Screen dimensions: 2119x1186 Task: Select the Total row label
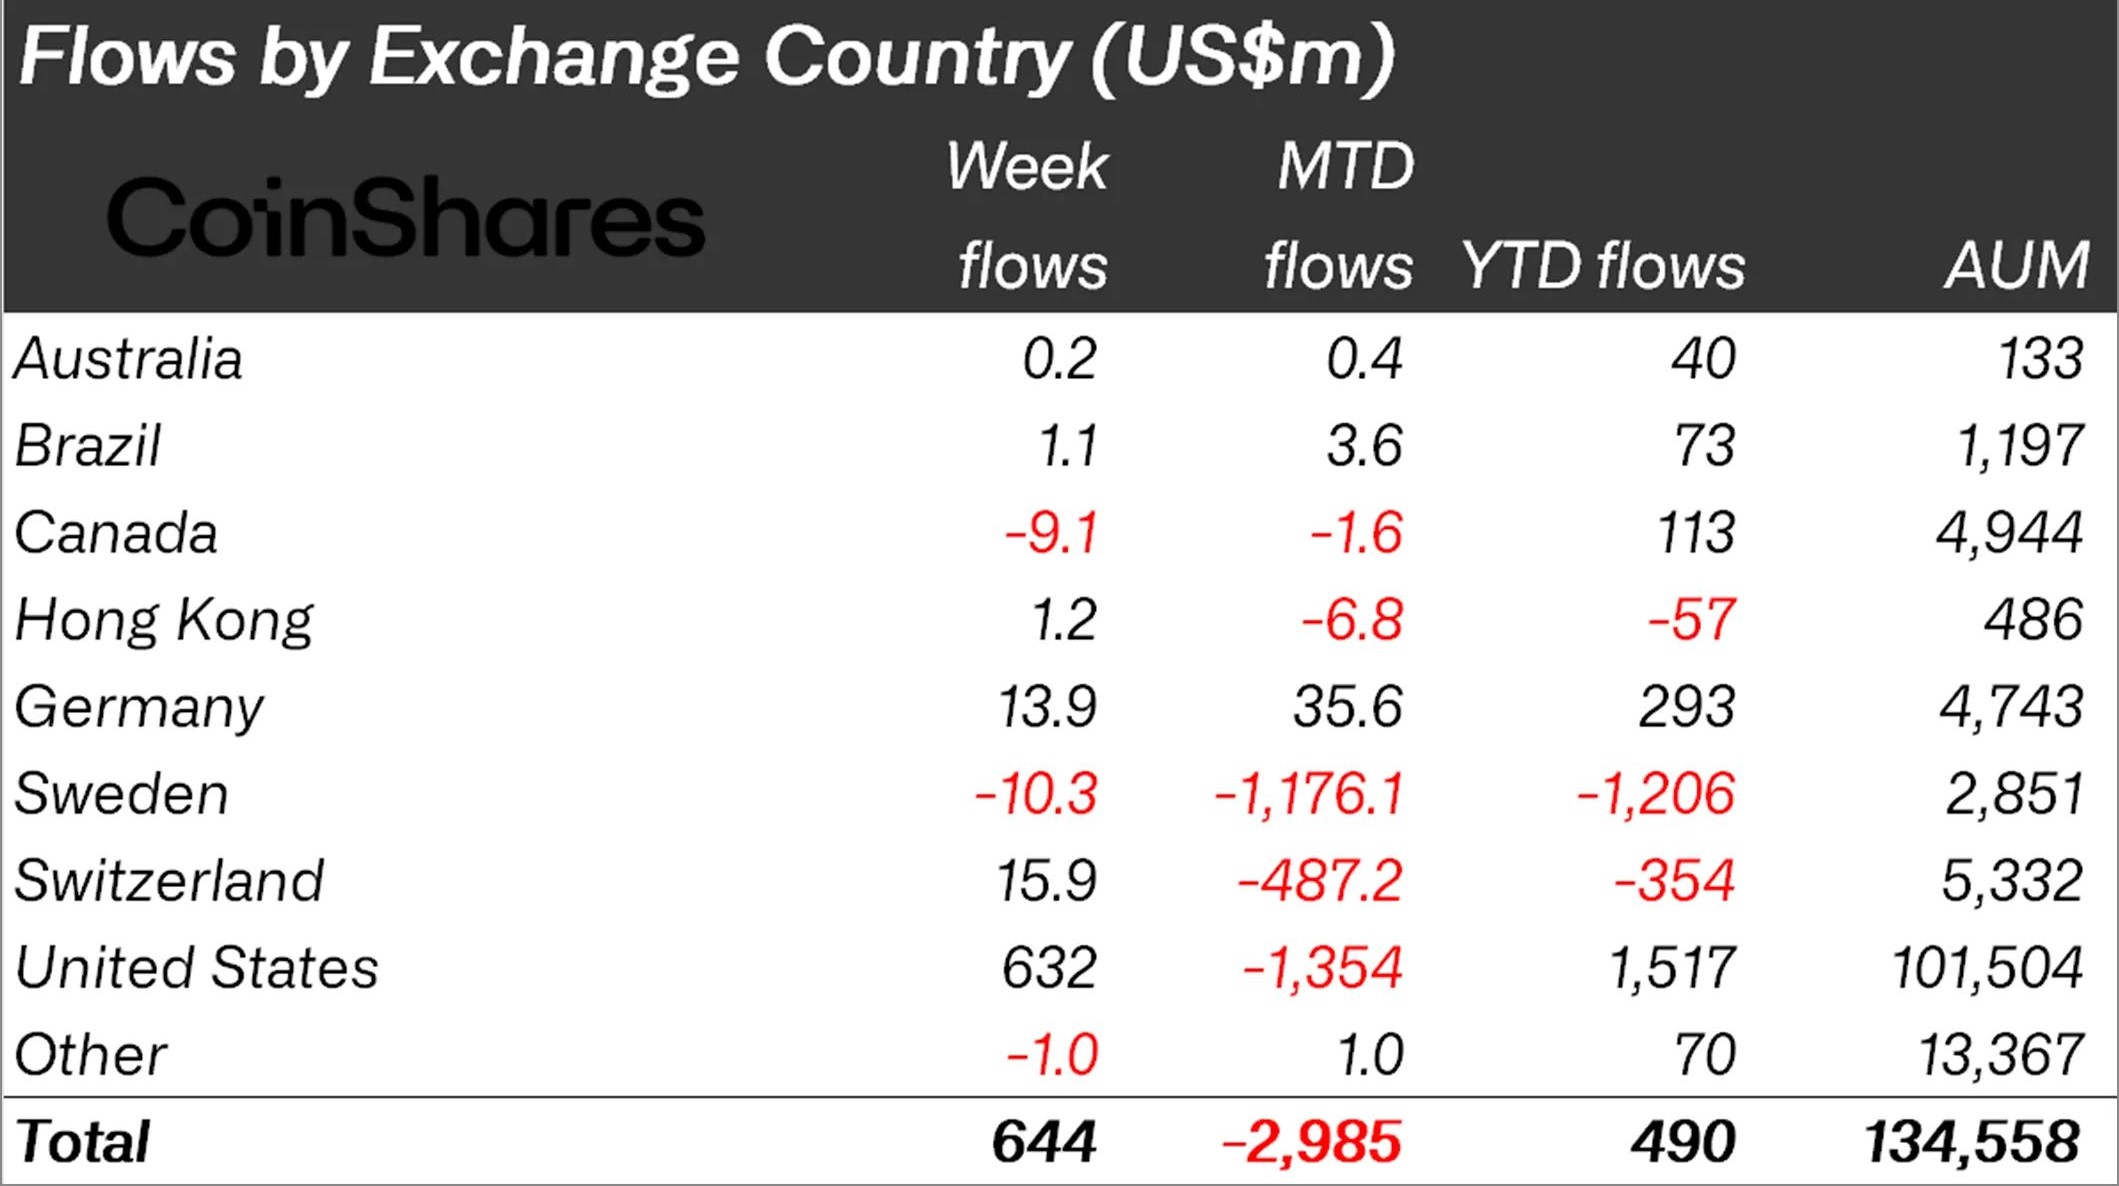point(82,1142)
